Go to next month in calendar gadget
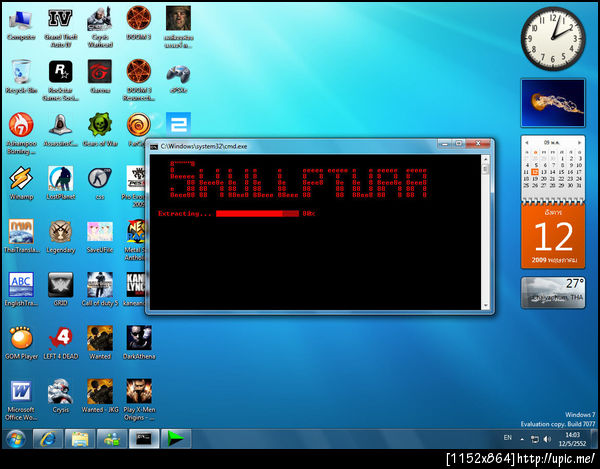Viewport: 600px width, 469px height. pos(579,142)
